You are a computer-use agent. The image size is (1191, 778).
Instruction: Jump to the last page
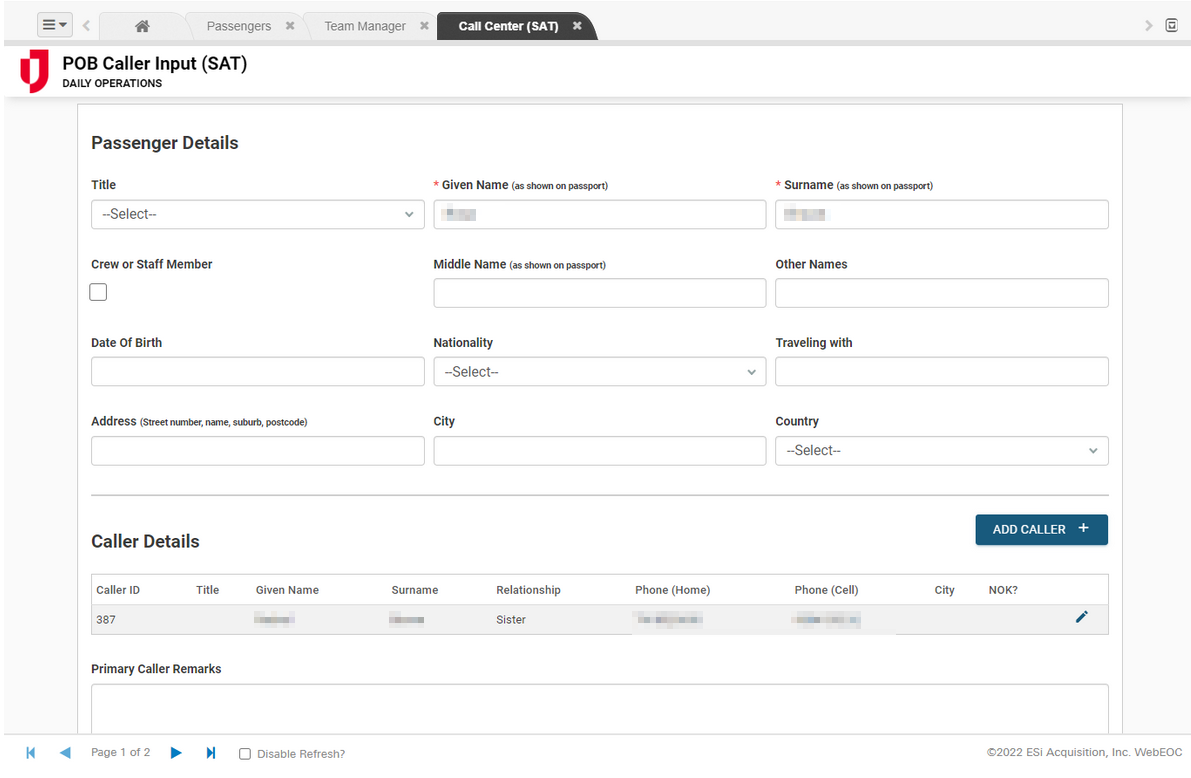point(211,753)
